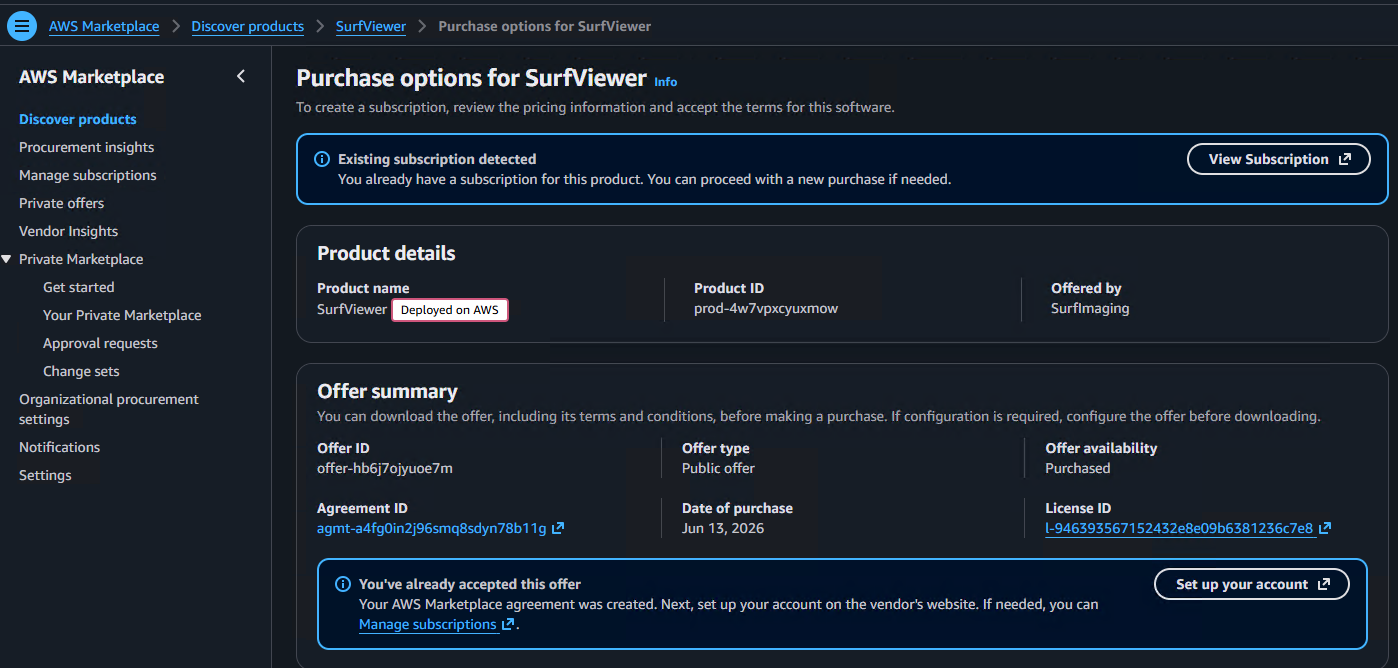Click Public offer value text
Image resolution: width=1398 pixels, height=668 pixels.
tap(718, 468)
